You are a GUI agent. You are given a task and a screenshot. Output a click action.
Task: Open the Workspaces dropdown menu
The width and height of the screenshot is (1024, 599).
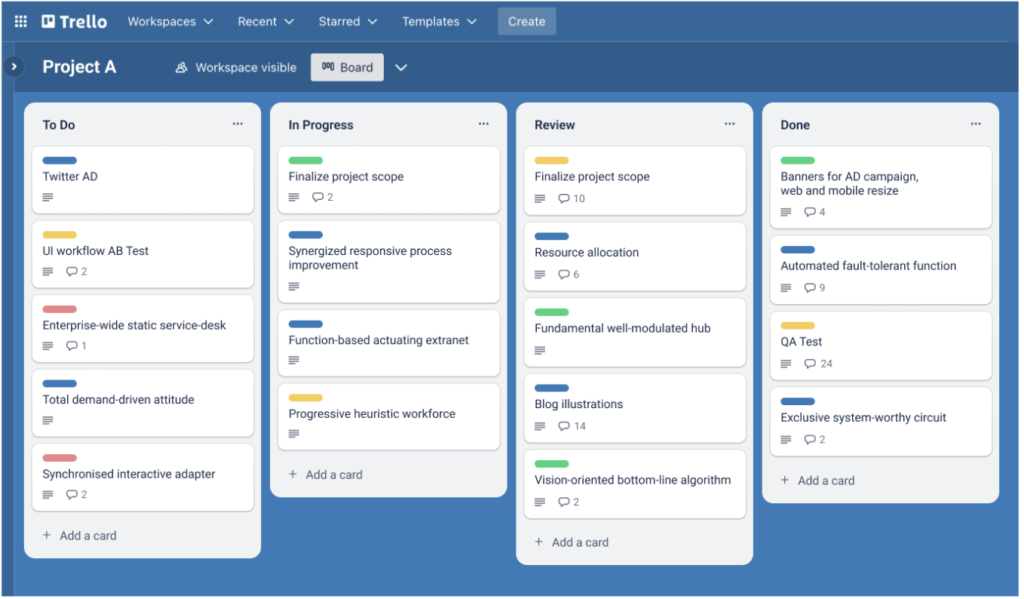point(170,22)
